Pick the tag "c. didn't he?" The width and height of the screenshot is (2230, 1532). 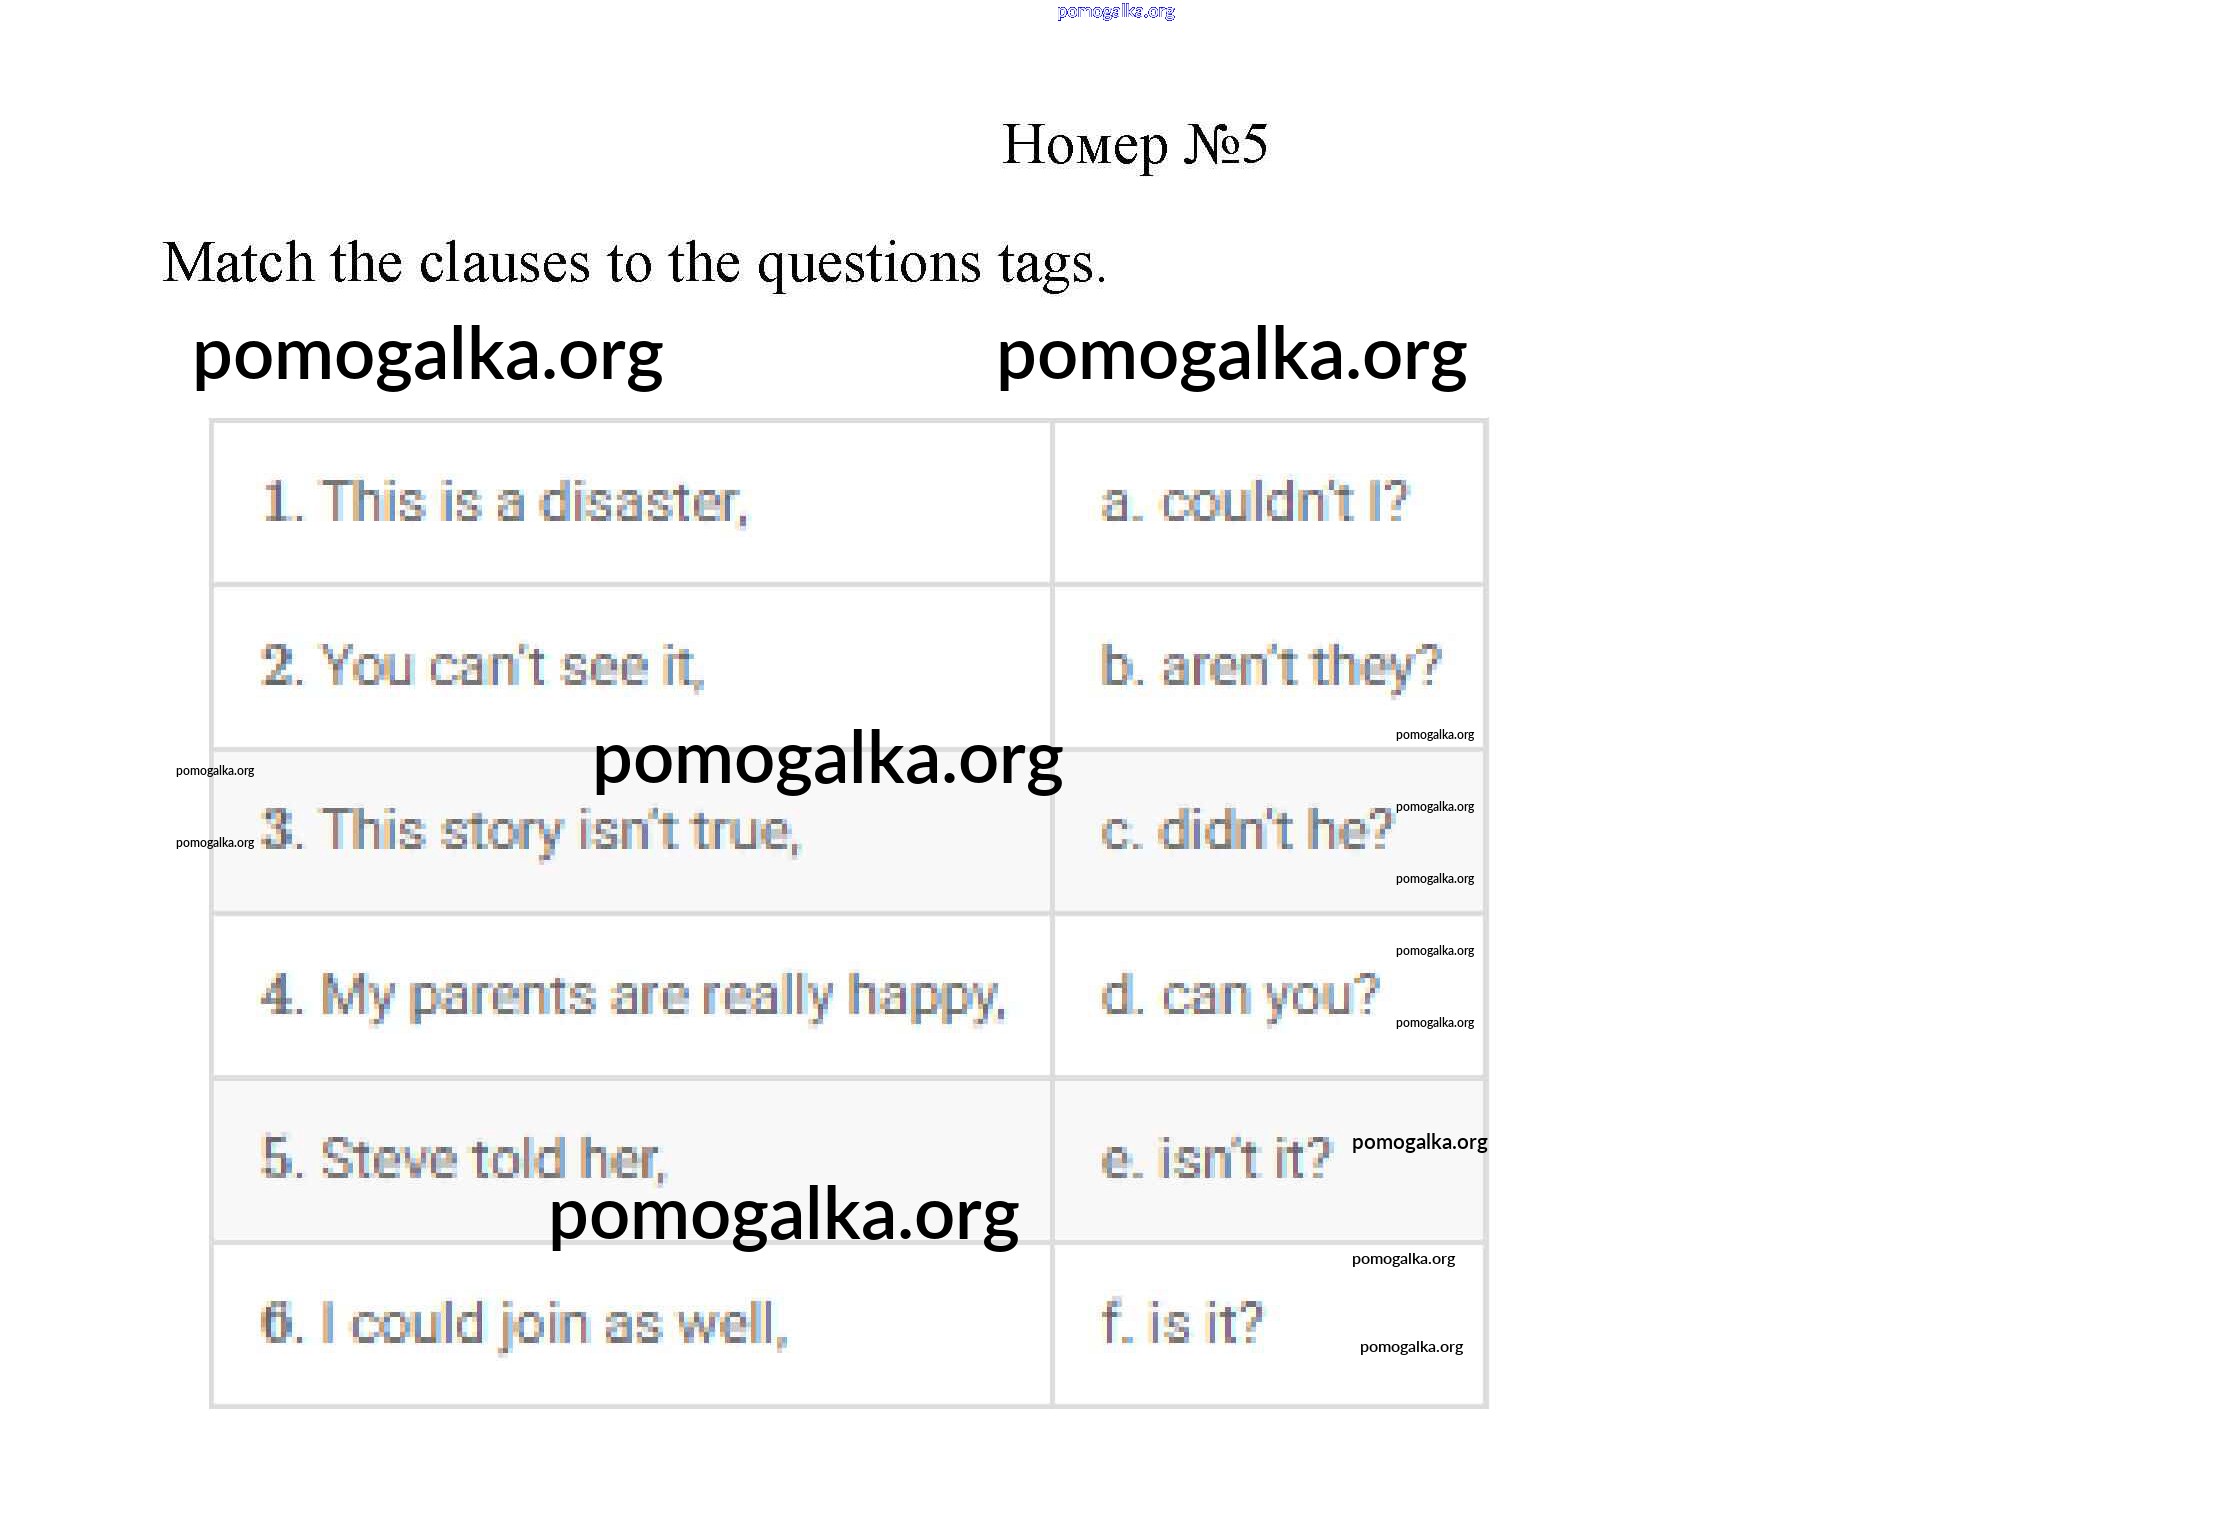tap(1246, 831)
